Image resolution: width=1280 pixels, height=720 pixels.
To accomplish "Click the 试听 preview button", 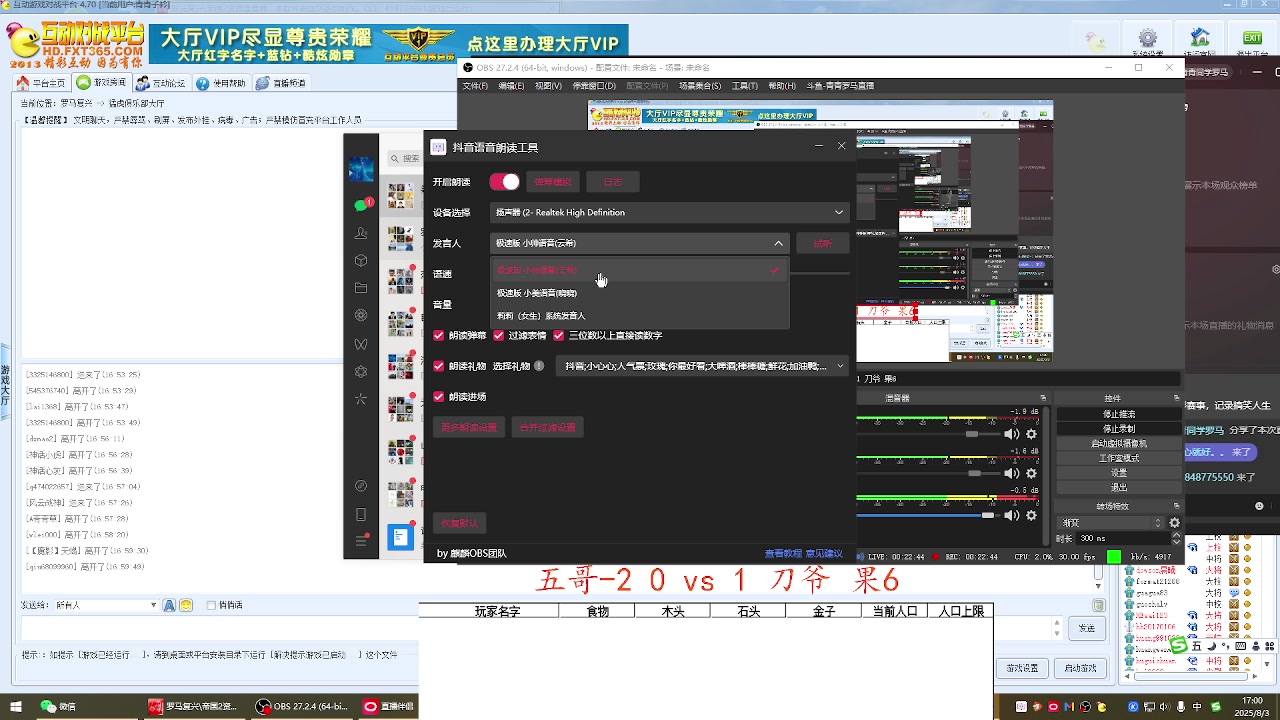I will pyautogui.click(x=822, y=243).
